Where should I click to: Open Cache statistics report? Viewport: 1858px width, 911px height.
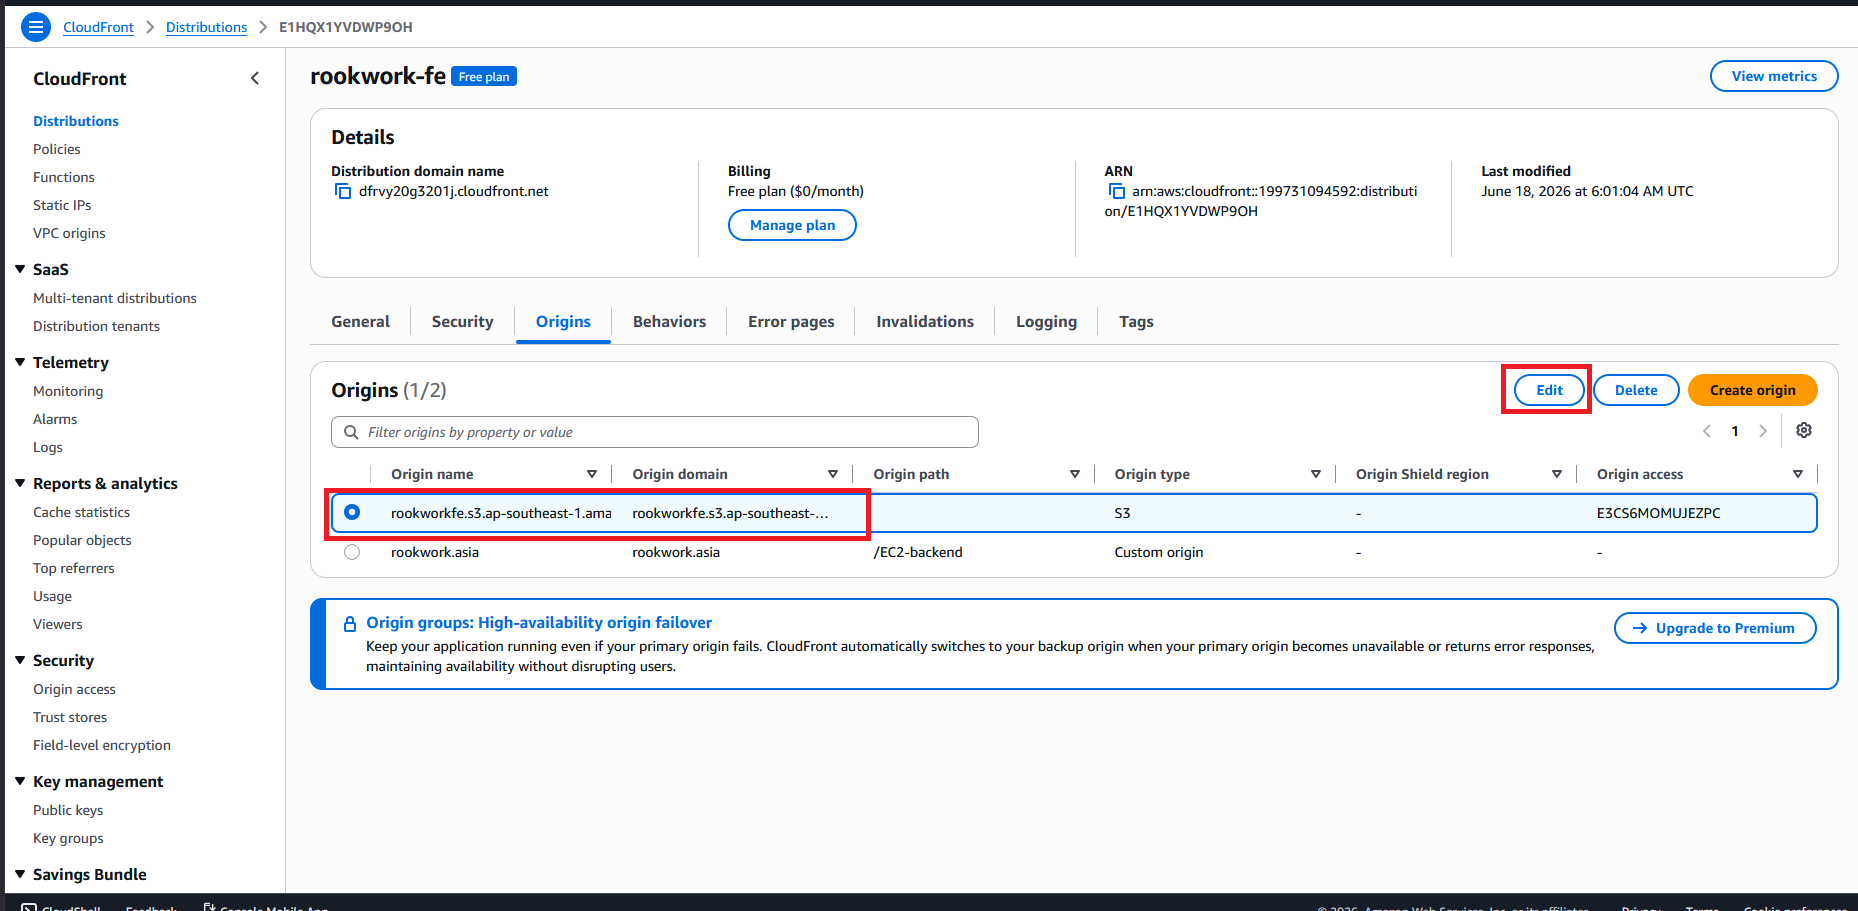[81, 512]
